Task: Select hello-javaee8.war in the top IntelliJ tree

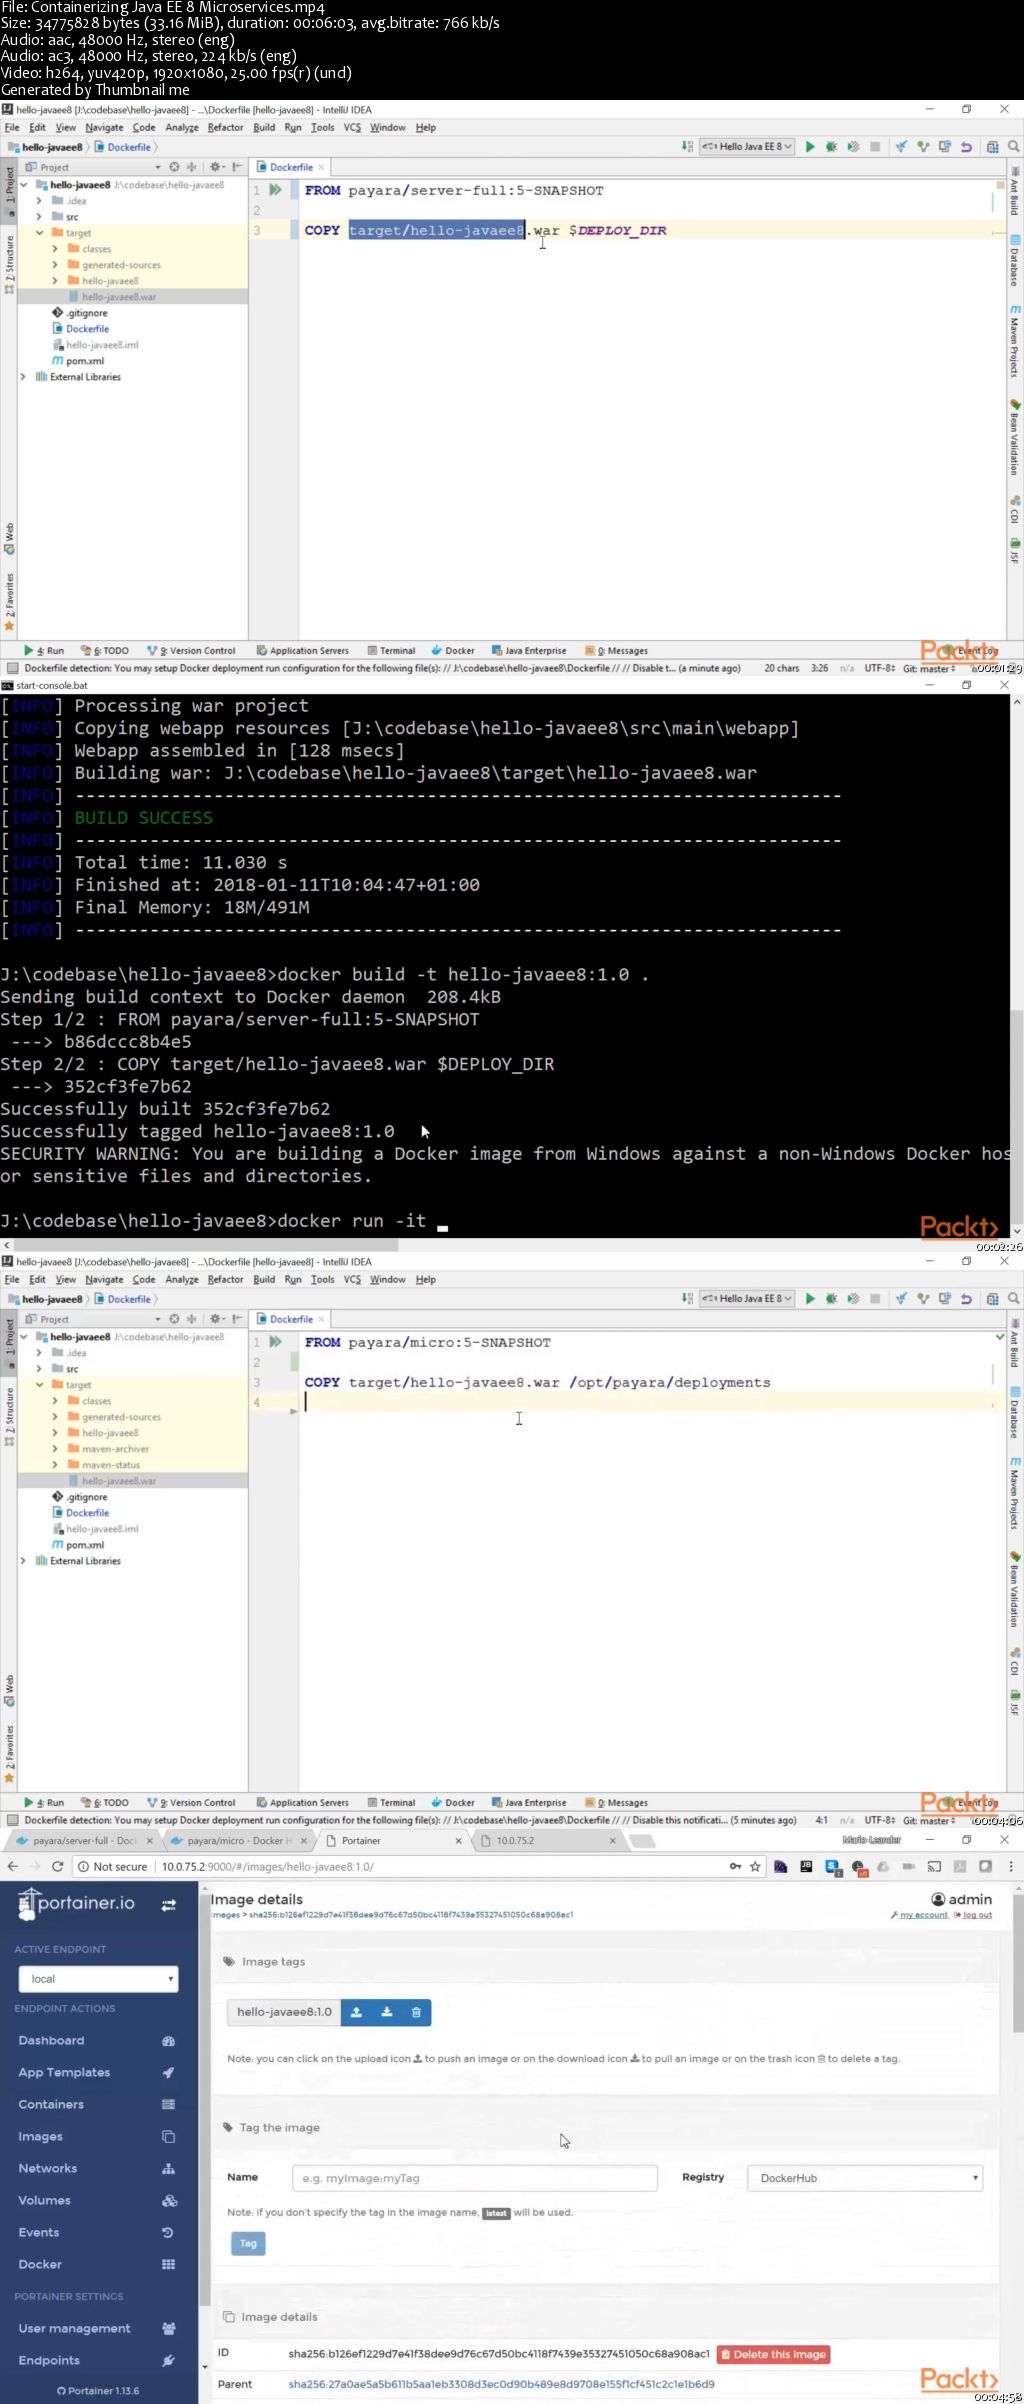Action: coord(119,297)
